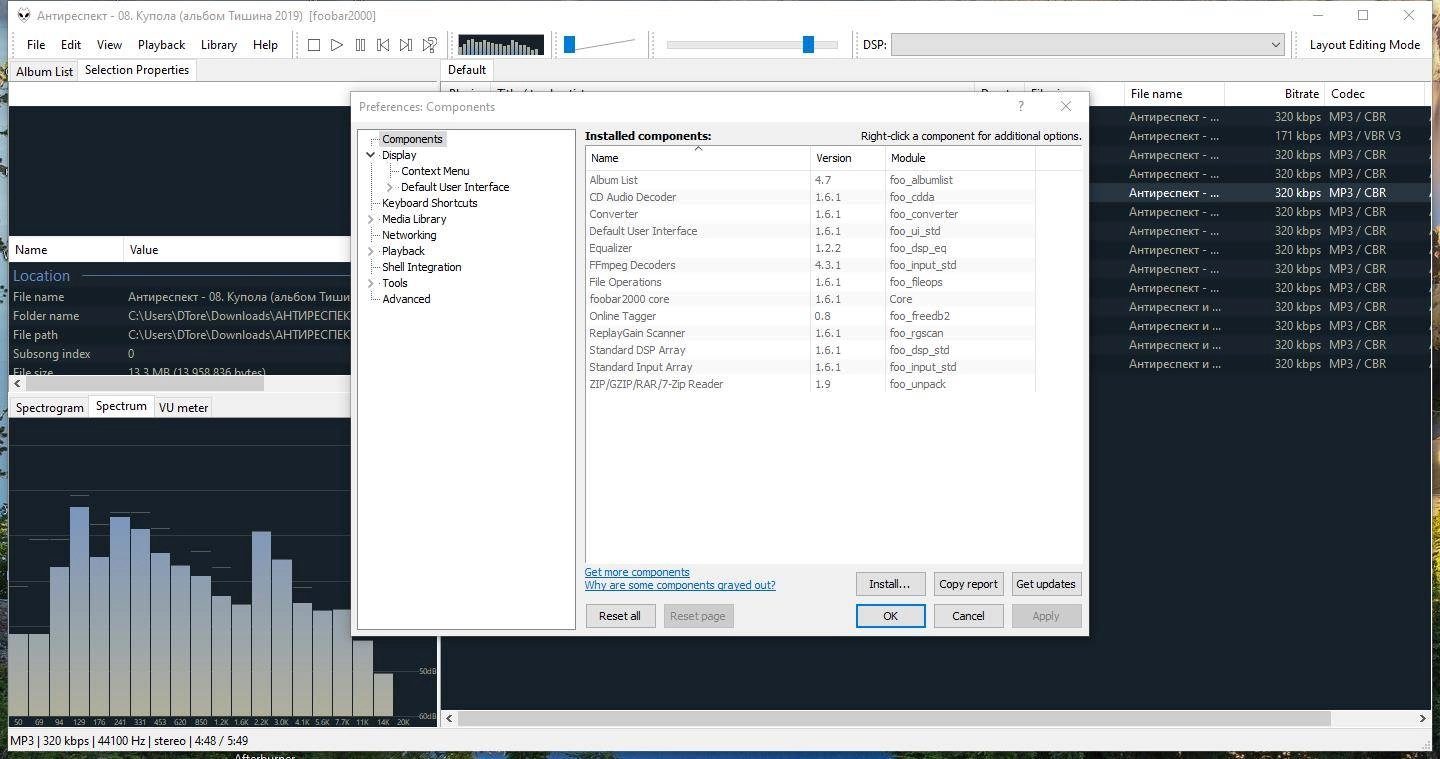
Task: Select Keyboard Shortcuts in preferences tree
Action: point(430,203)
